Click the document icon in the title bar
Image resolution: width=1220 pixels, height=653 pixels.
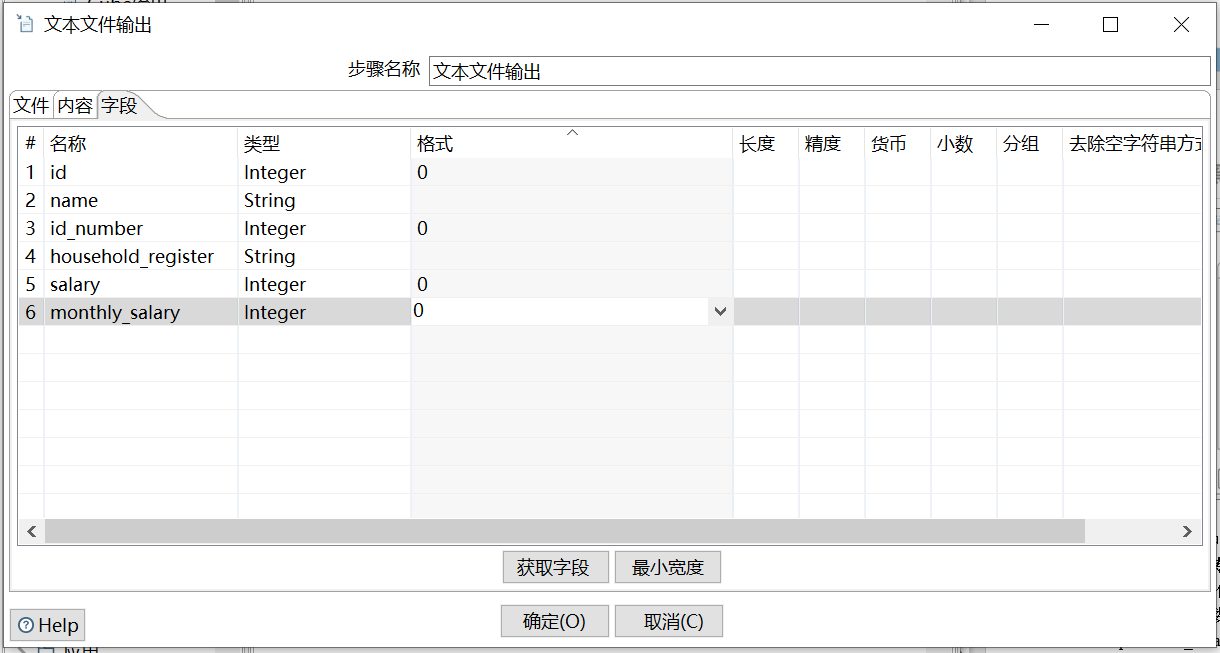(24, 24)
